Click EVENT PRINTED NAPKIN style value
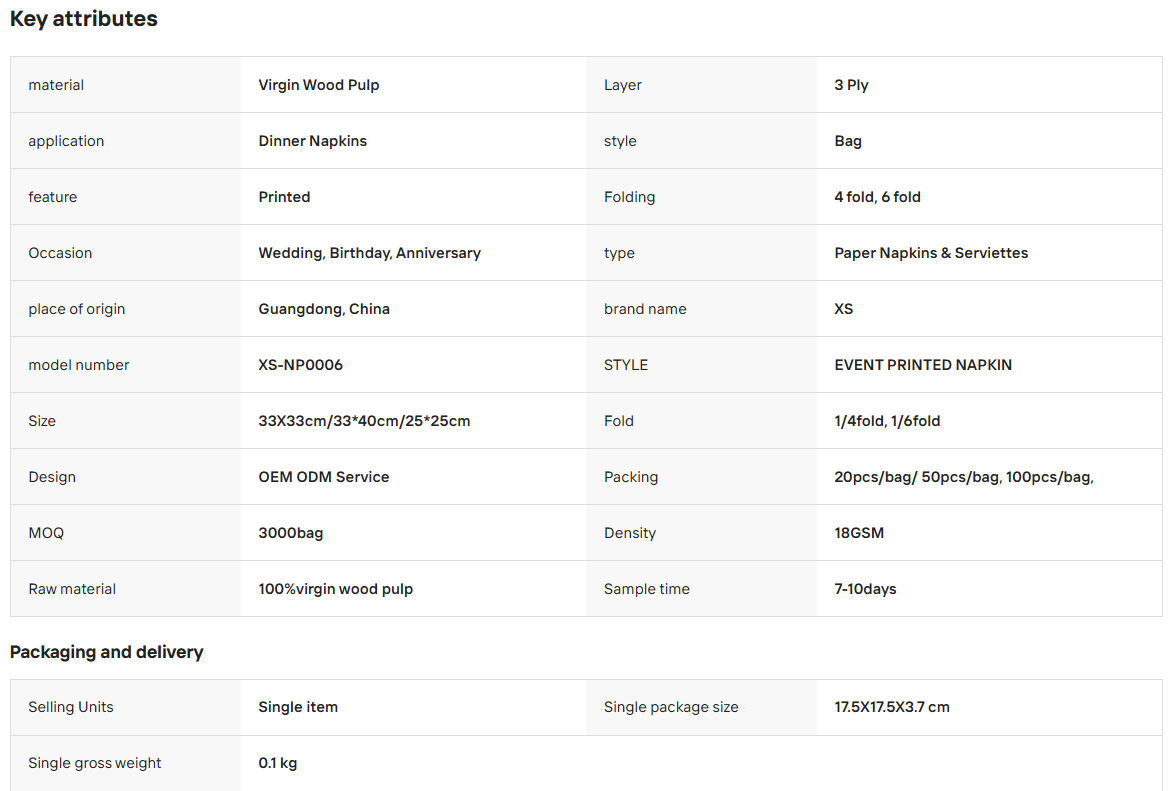Screen dimensions: 1168x791 (x=923, y=365)
